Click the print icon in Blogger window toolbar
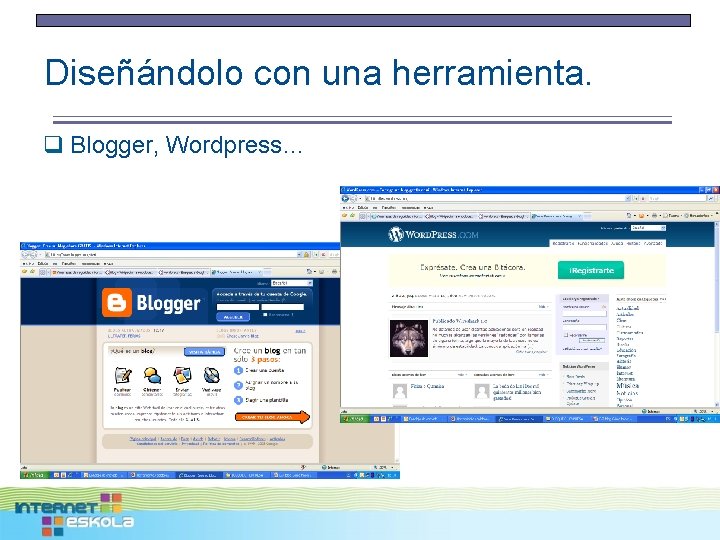 (x=334, y=272)
